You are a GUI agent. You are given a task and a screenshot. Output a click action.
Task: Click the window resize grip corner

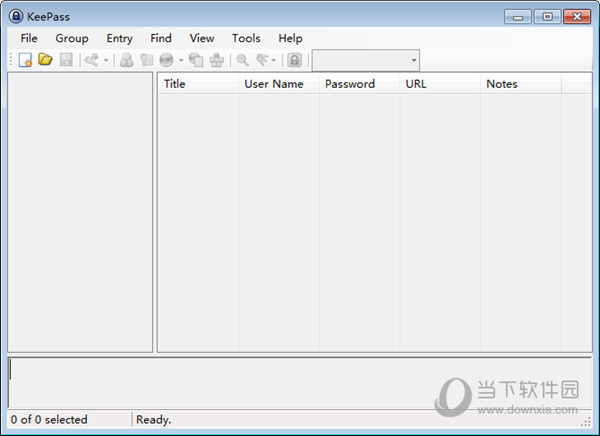click(586, 422)
